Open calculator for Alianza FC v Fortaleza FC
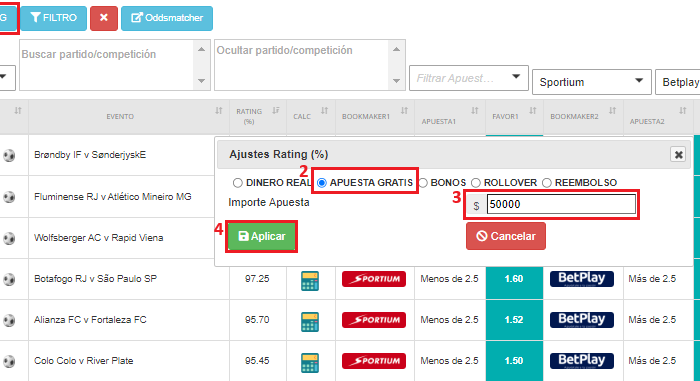Image resolution: width=700 pixels, height=381 pixels. (x=310, y=322)
